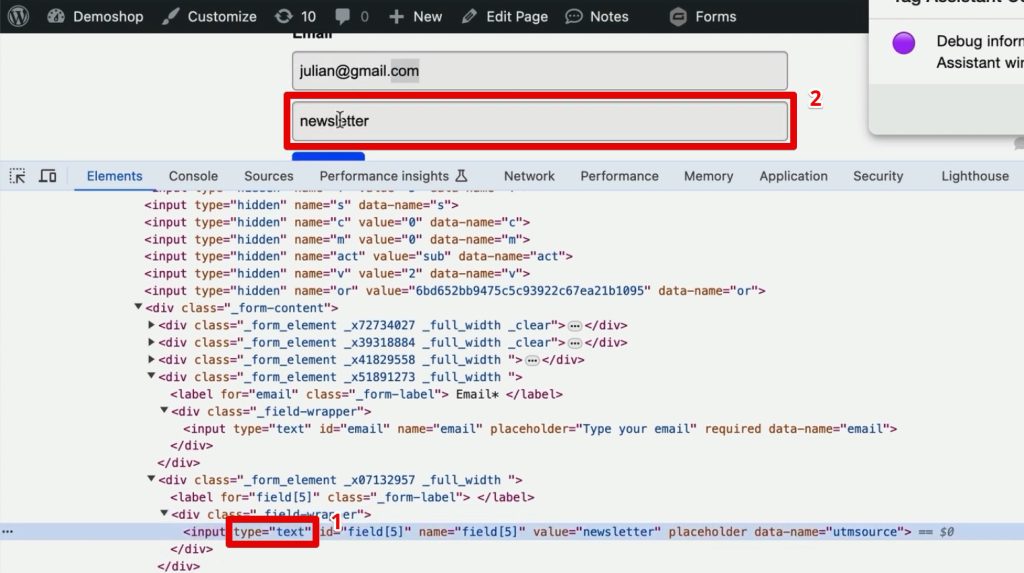1024x573 pixels.
Task: Open the three-dot actions for selected node
Action: pos(7,531)
